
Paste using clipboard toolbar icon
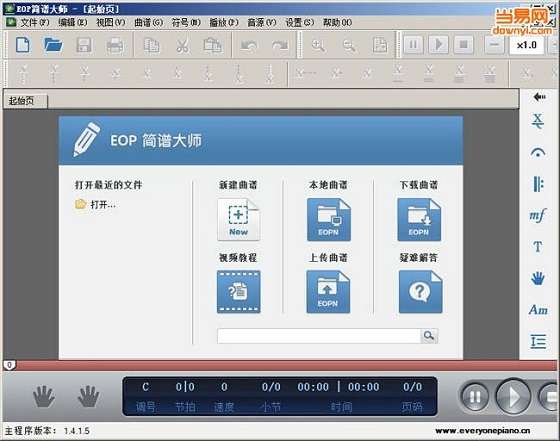tap(213, 45)
